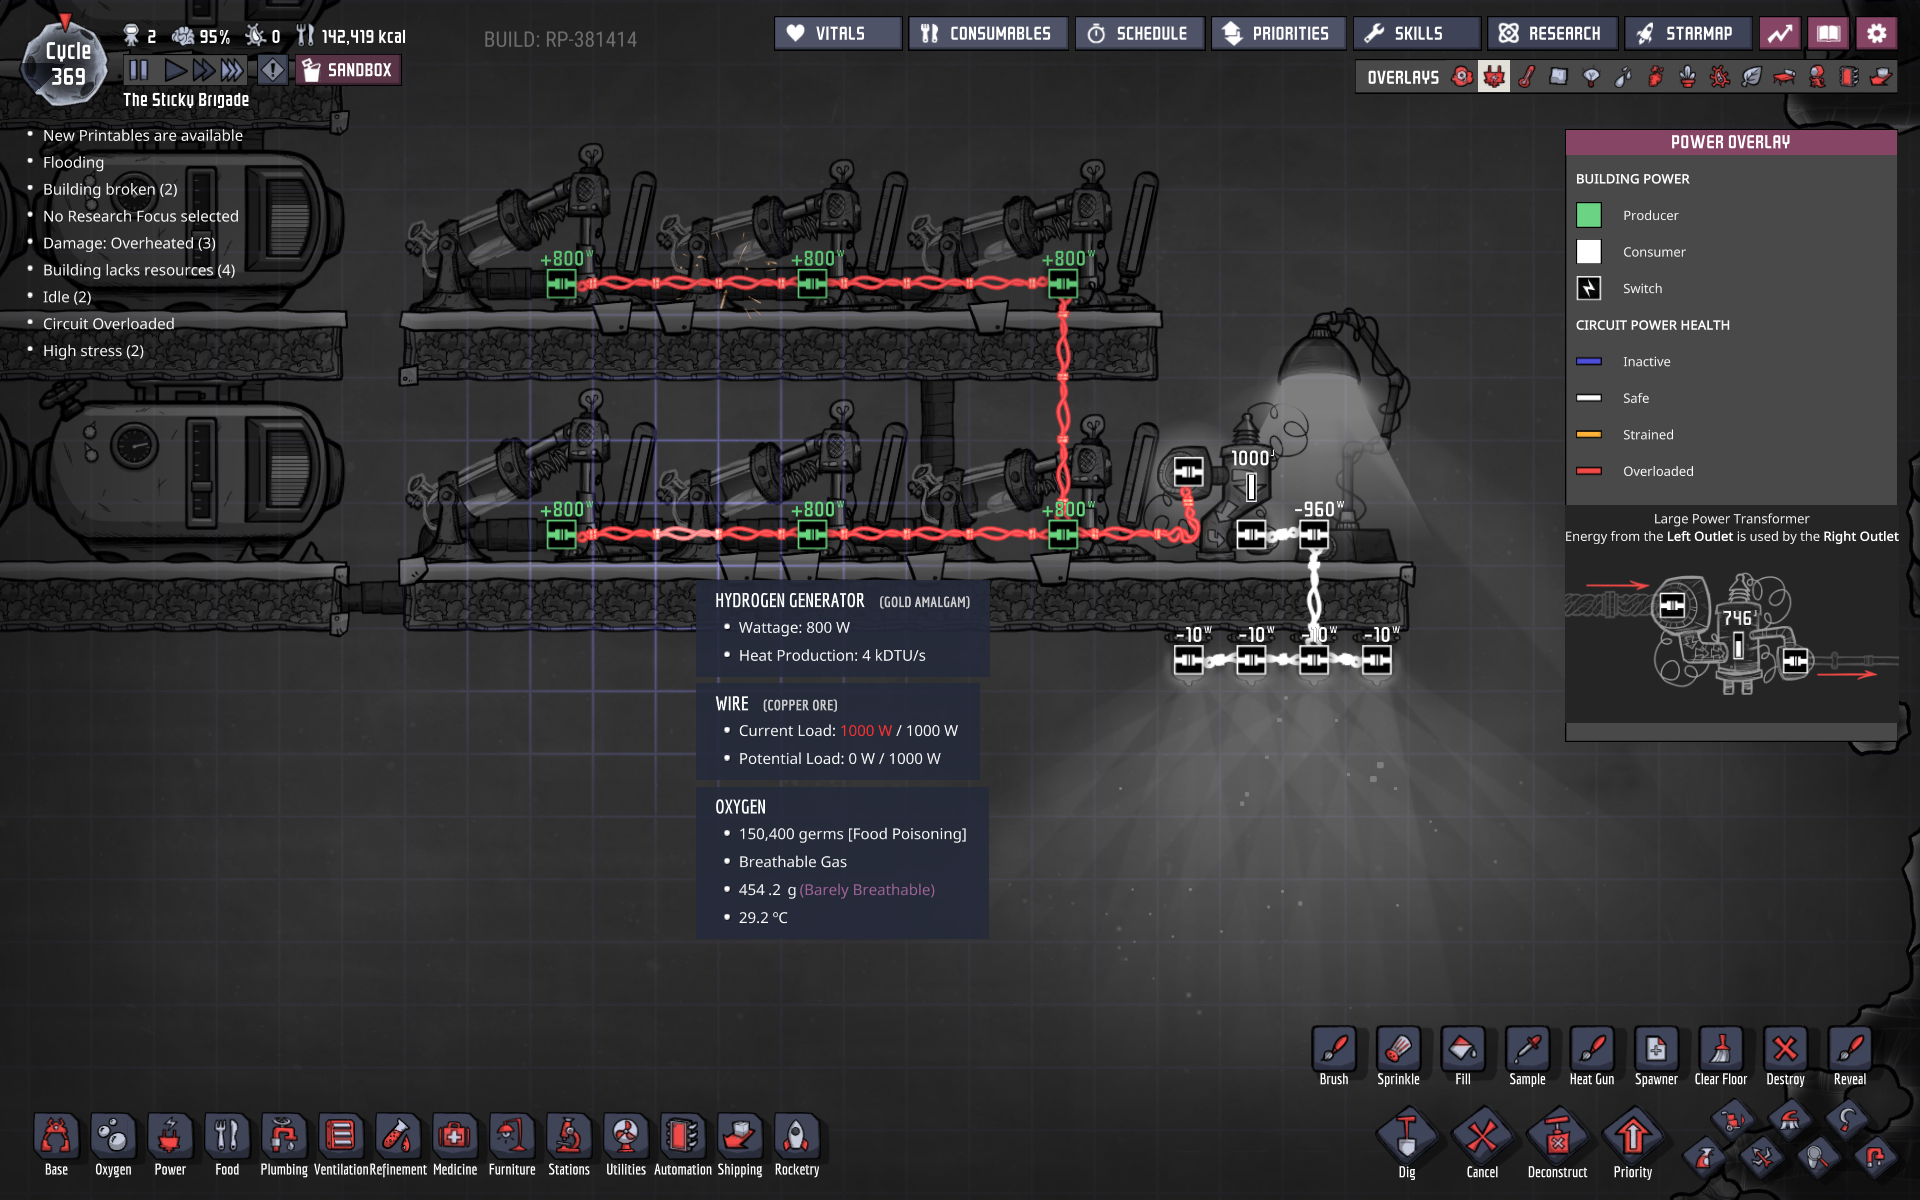Enable the Light overlay
This screenshot has height=1200, width=1920.
point(1591,77)
